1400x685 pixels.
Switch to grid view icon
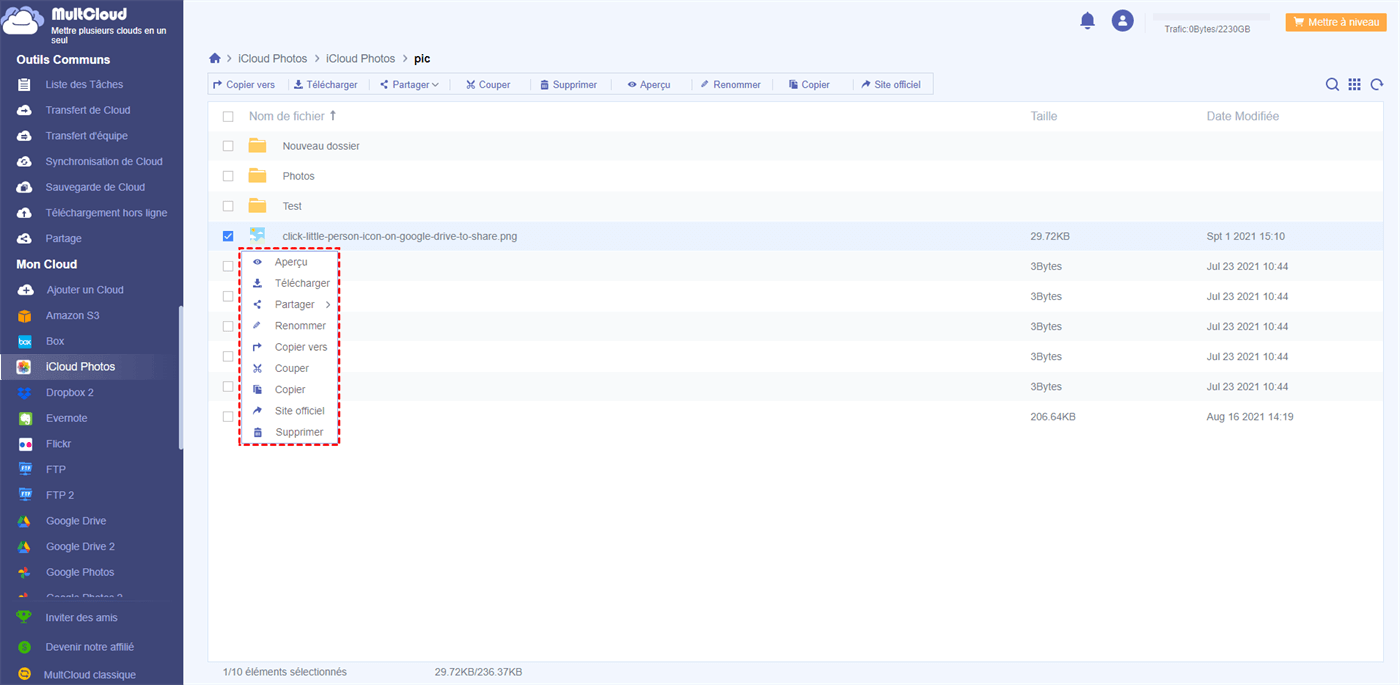point(1354,85)
